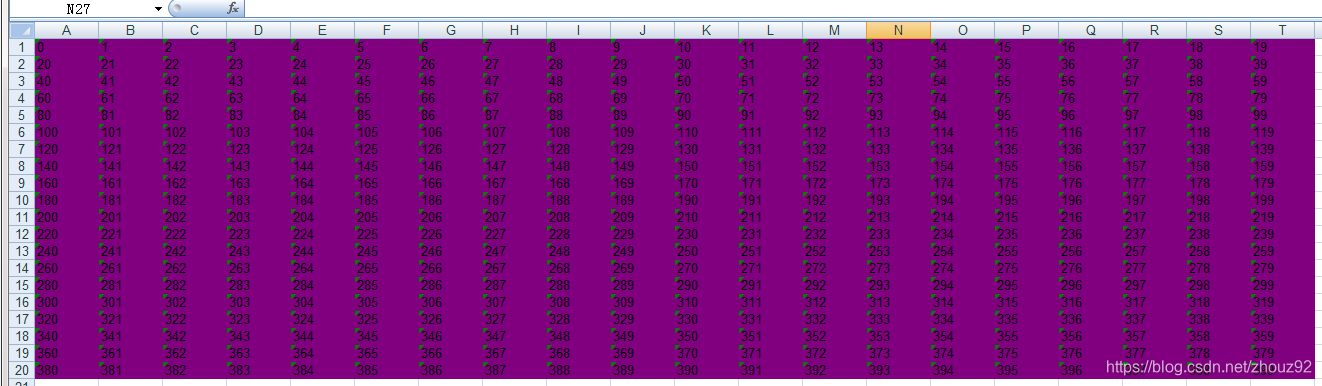Select column G header
The height and width of the screenshot is (386, 1322).
pyautogui.click(x=450, y=31)
